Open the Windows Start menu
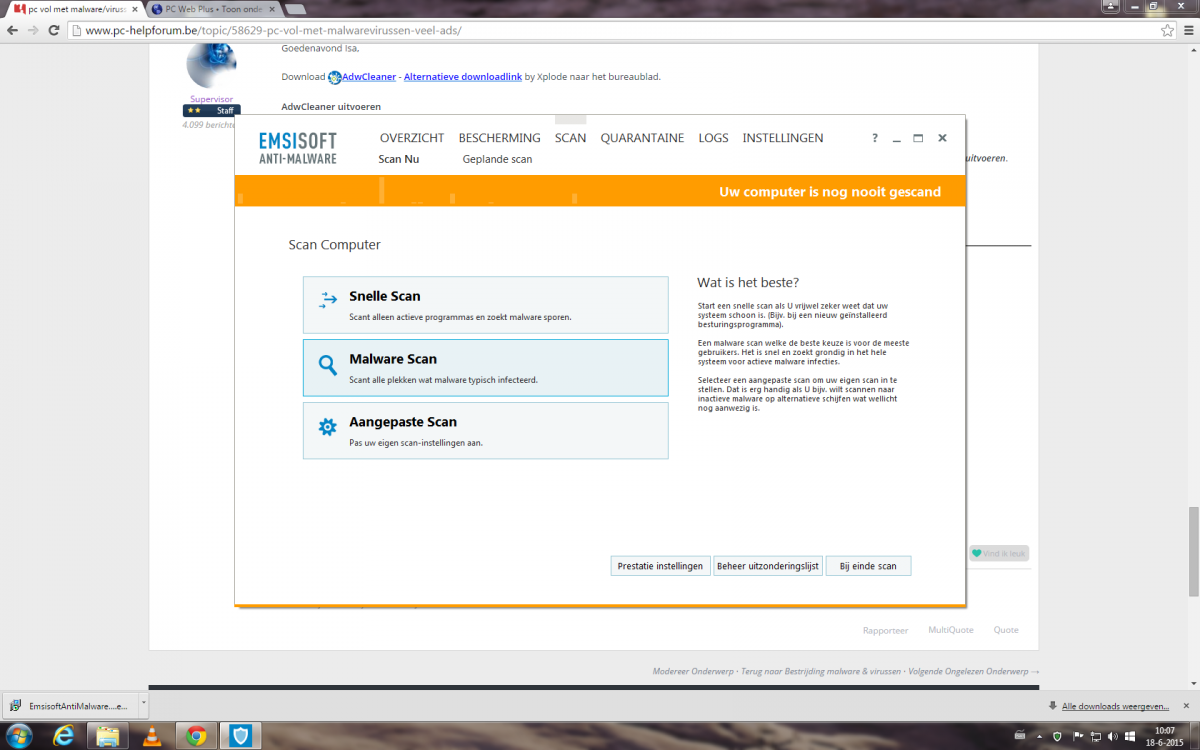The height and width of the screenshot is (750, 1200). 20,736
